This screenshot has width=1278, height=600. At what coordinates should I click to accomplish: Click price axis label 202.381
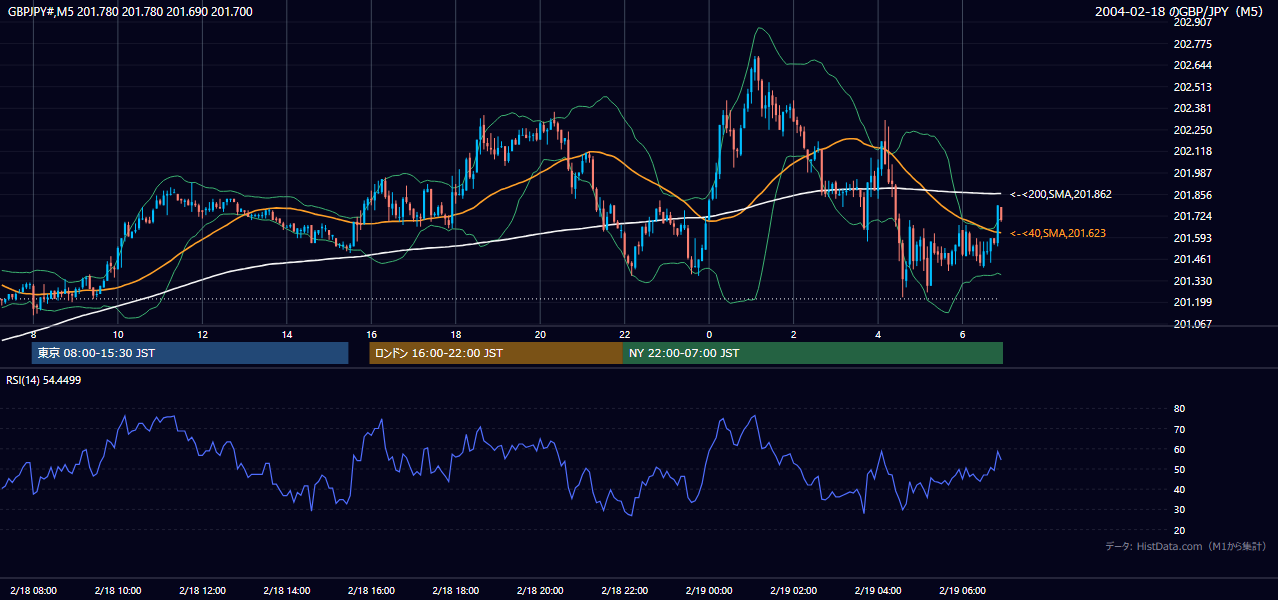click(1192, 108)
